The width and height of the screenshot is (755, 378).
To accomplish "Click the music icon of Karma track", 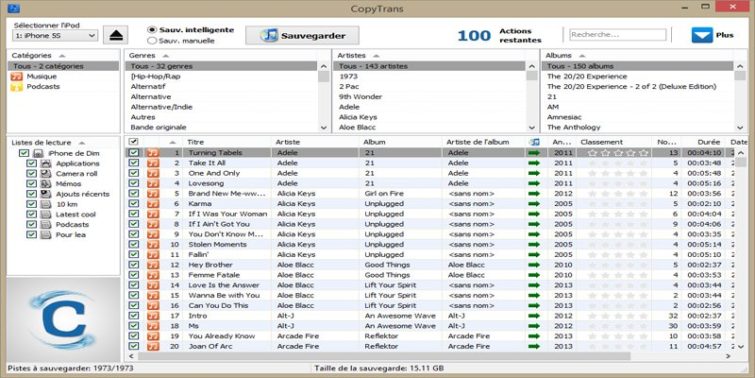I will 153,204.
